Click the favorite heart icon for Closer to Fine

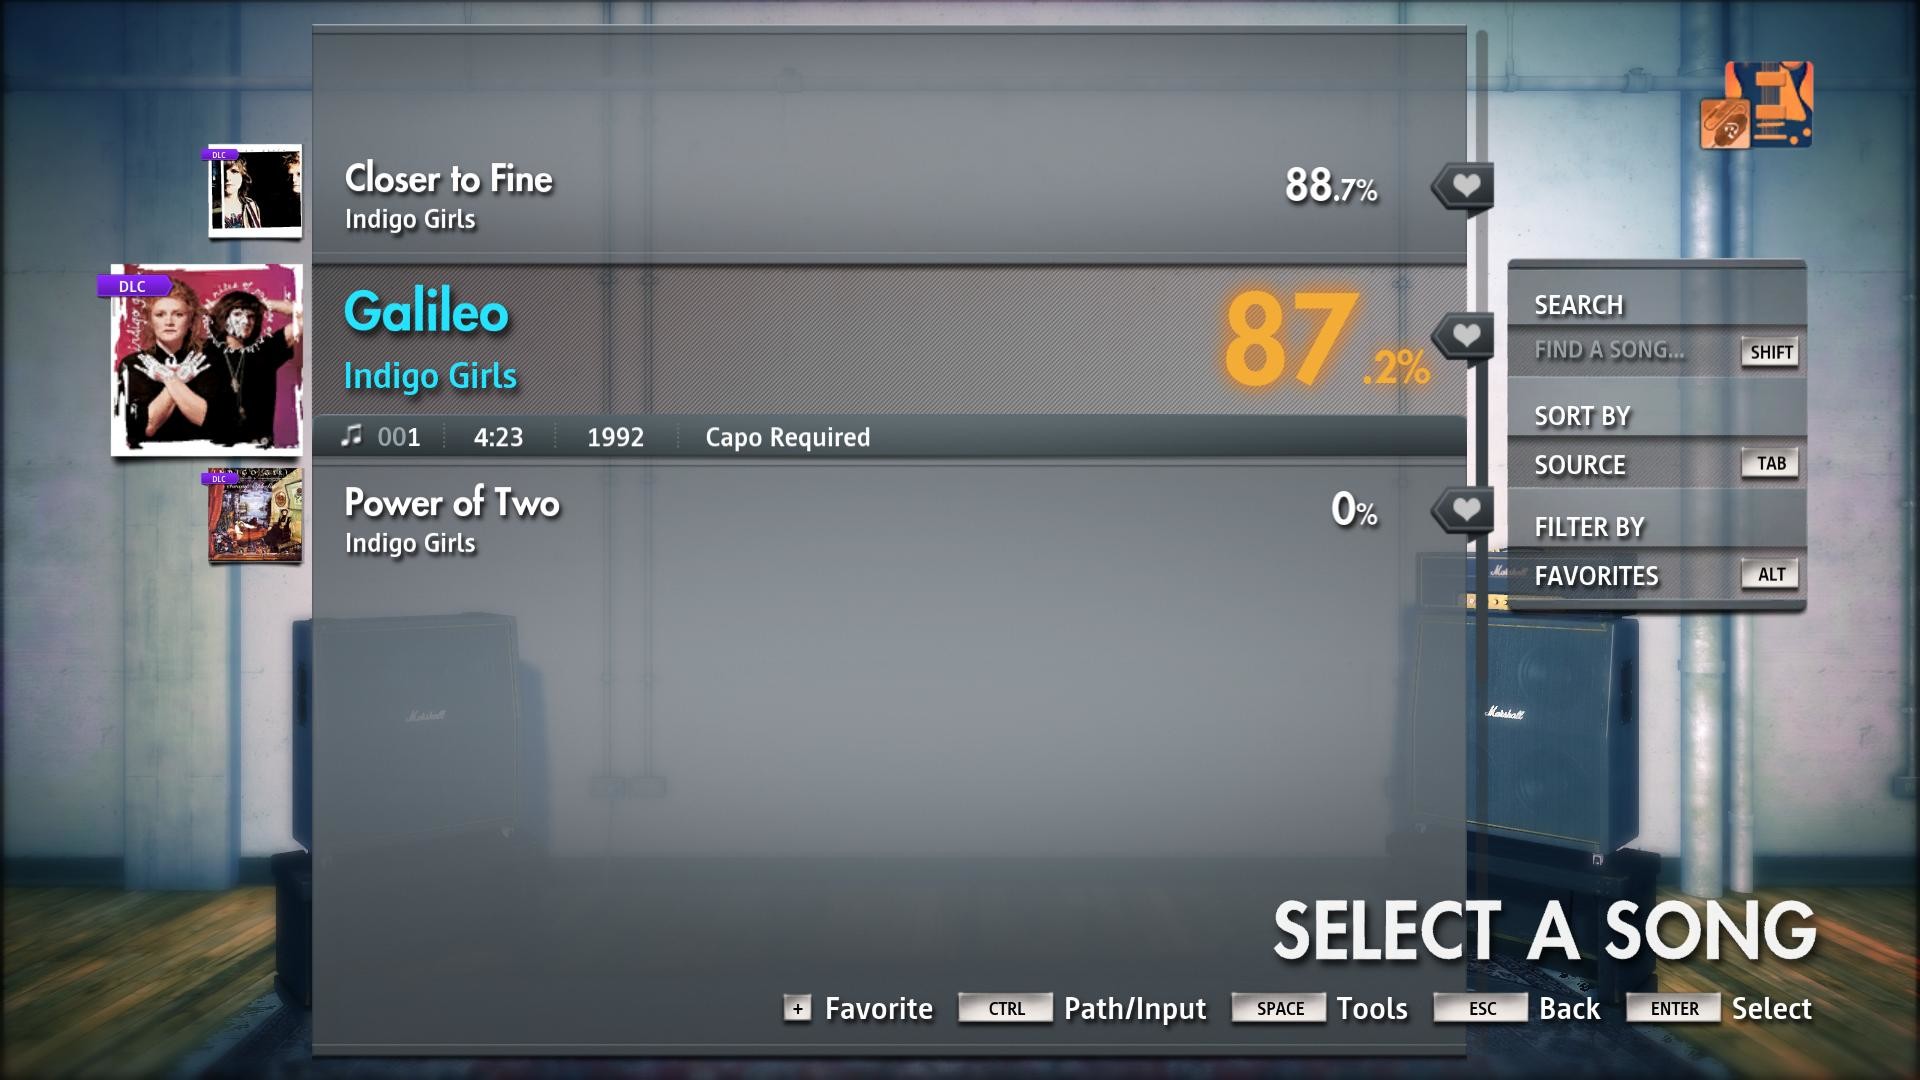(1462, 186)
